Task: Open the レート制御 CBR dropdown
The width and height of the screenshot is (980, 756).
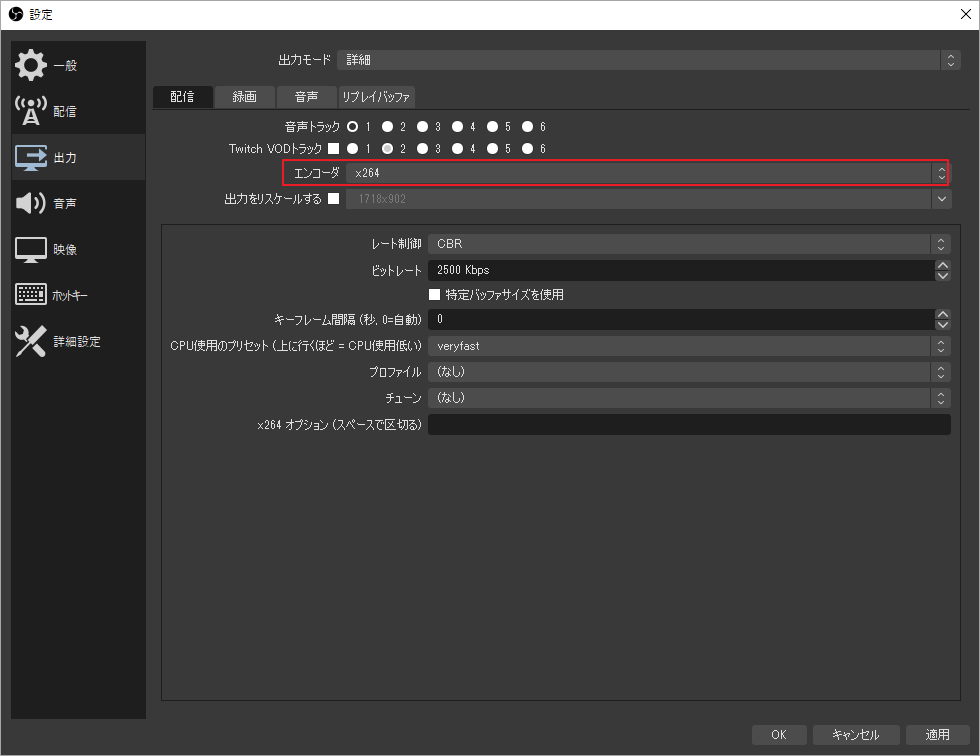Action: [x=689, y=244]
